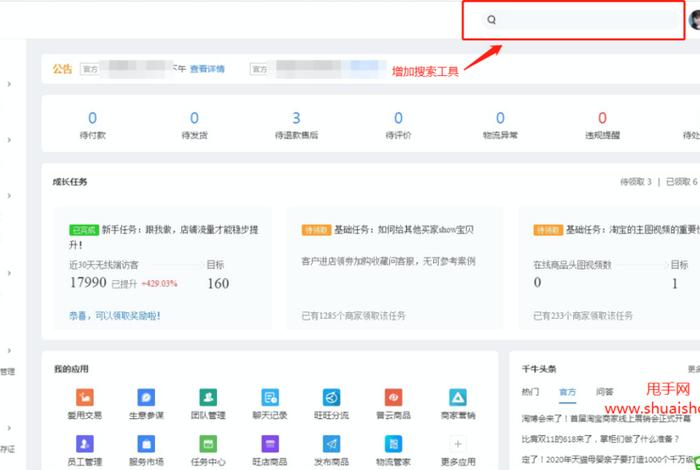The image size is (700, 470).
Task: Switch to the 热门 news tab
Action: coord(530,392)
